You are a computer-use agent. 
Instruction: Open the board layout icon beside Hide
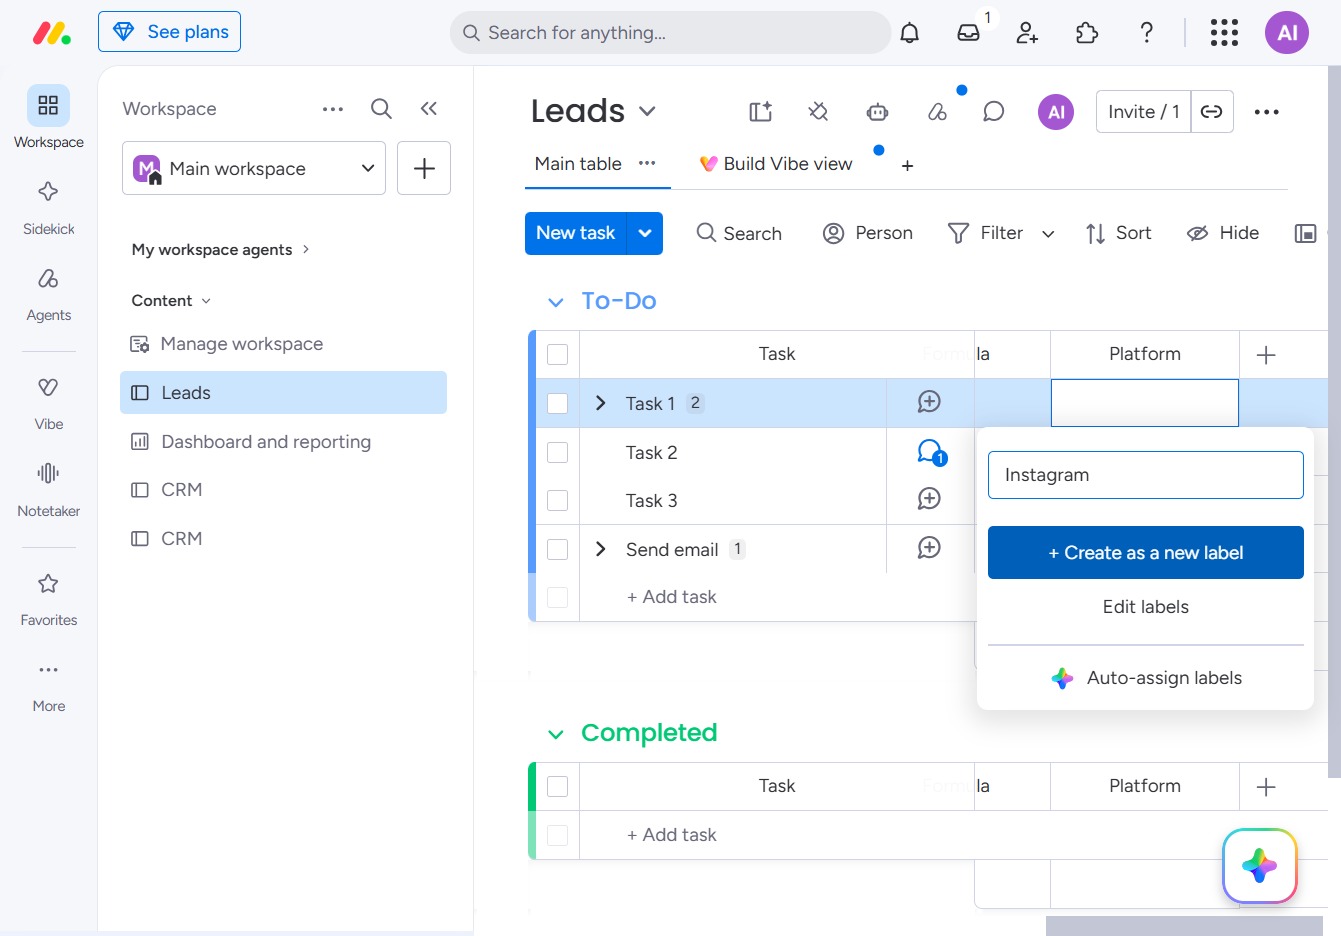click(1305, 233)
